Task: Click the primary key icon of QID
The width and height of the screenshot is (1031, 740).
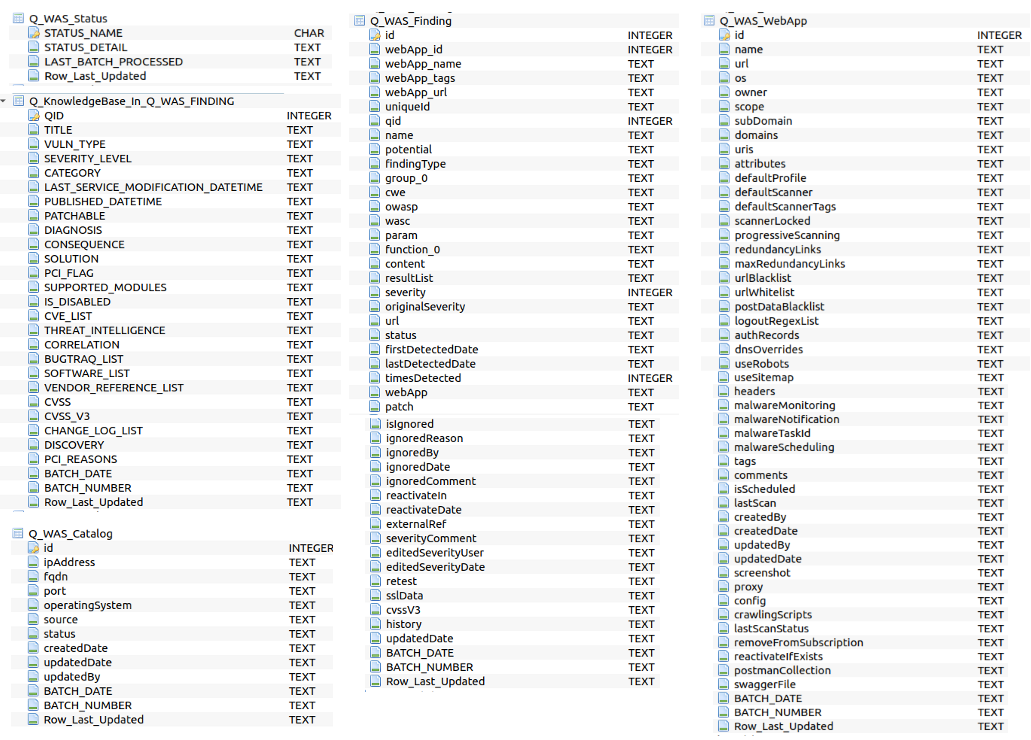Action: point(34,115)
